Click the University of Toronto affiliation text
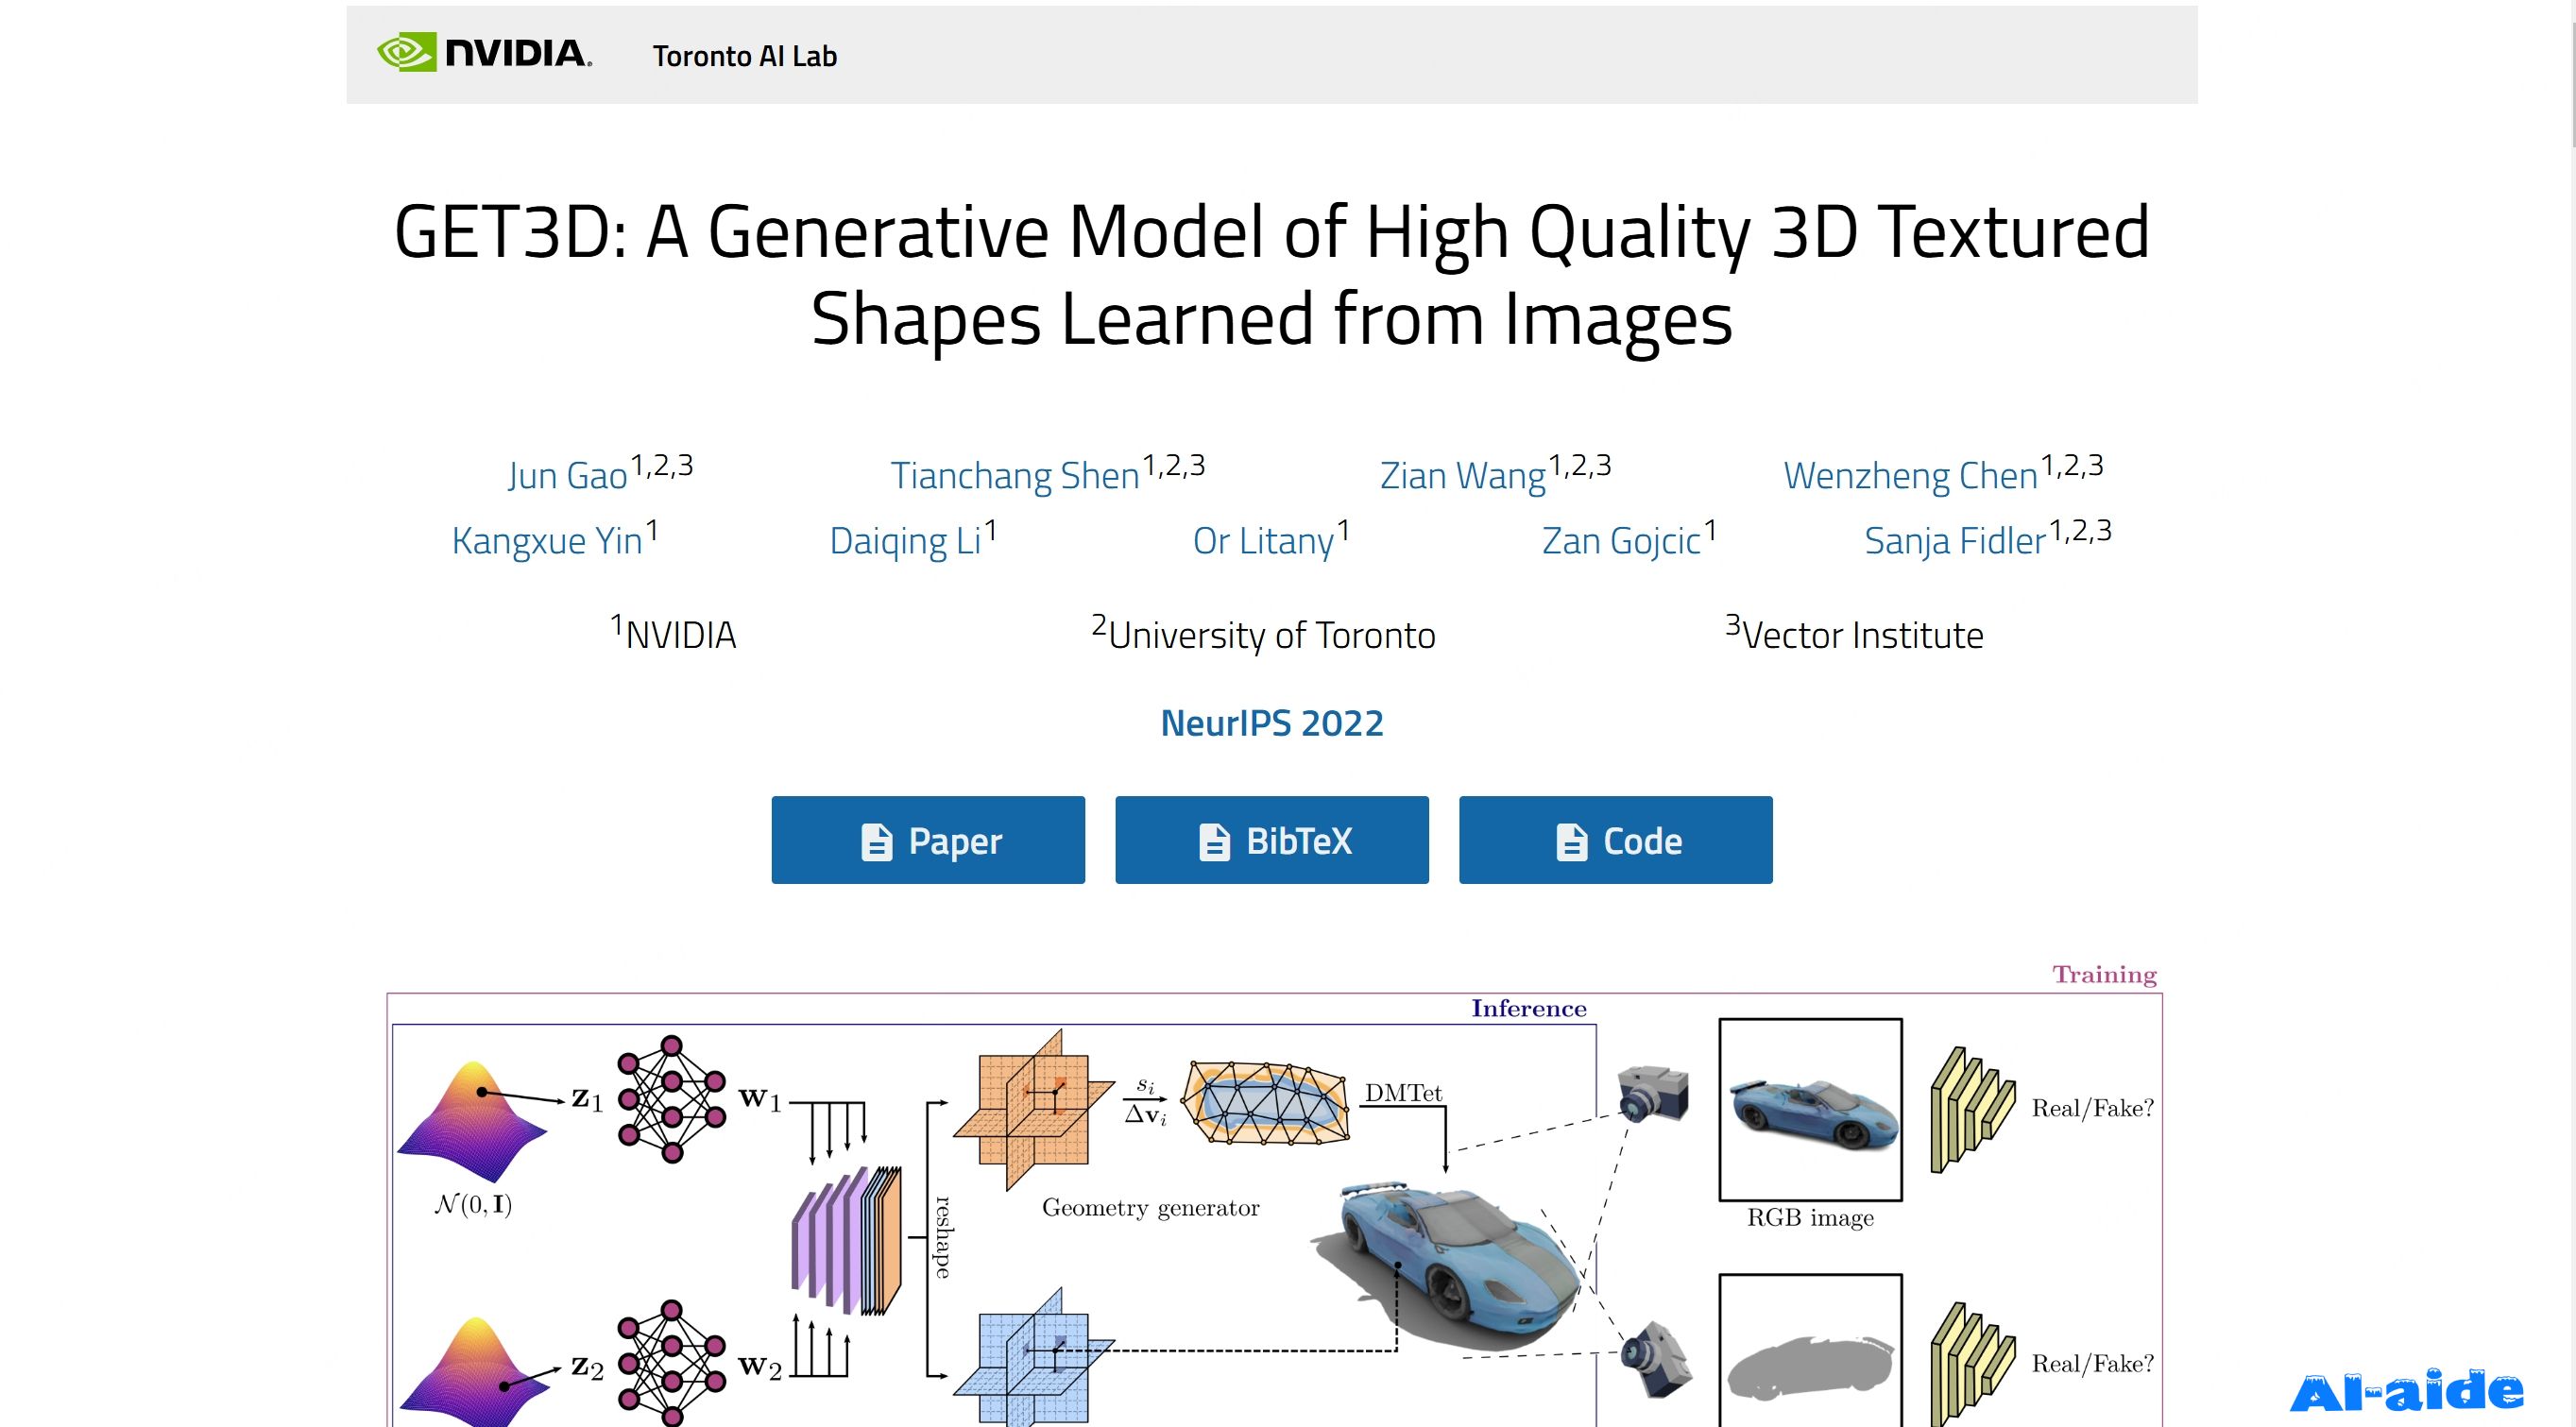Image resolution: width=2576 pixels, height=1427 pixels. click(1264, 634)
